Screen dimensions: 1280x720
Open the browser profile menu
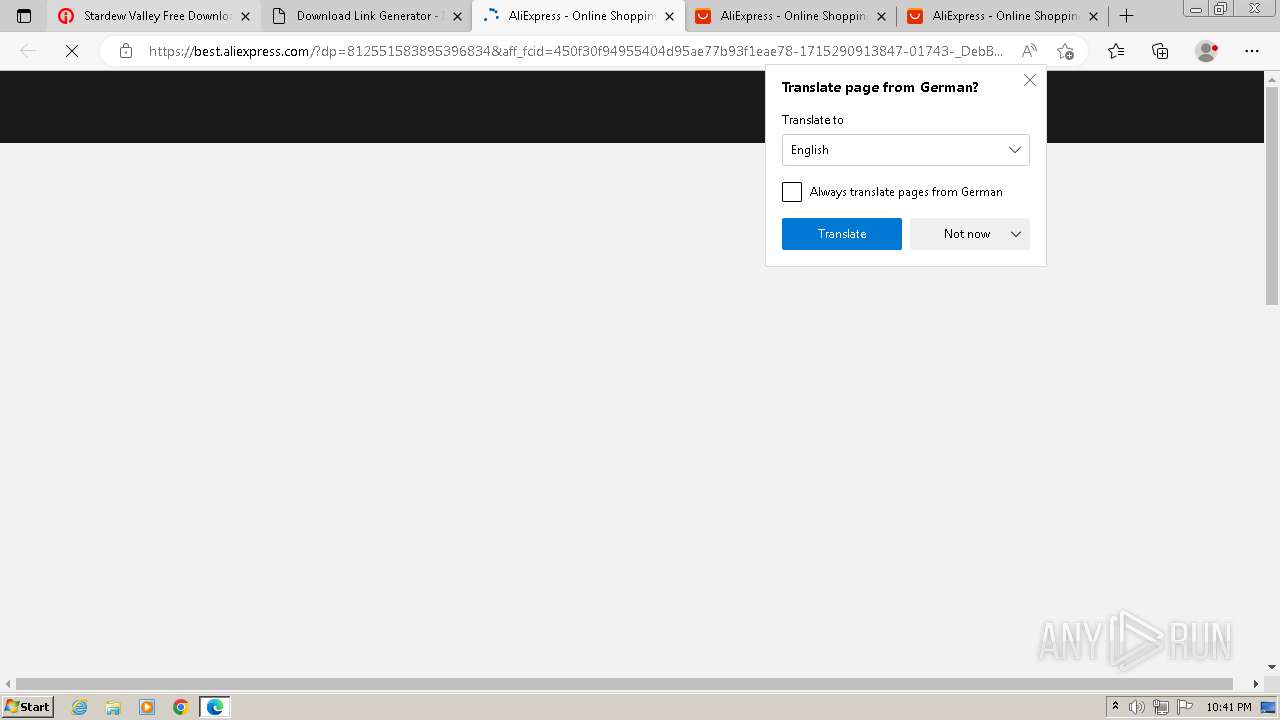coord(1207,51)
